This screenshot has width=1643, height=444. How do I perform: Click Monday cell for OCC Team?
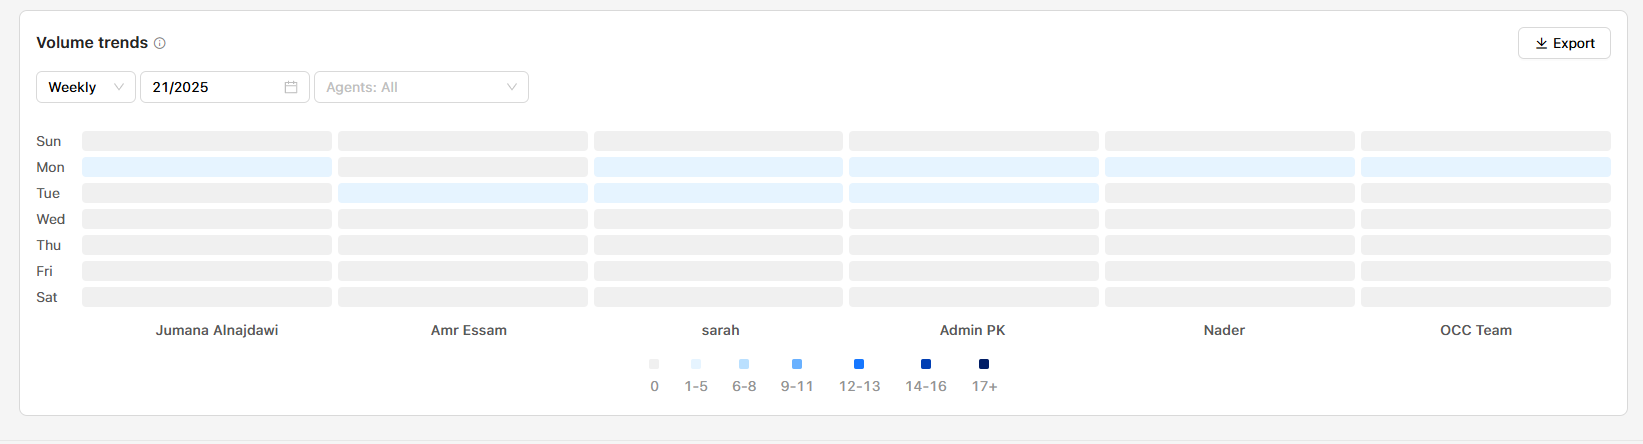click(1486, 167)
